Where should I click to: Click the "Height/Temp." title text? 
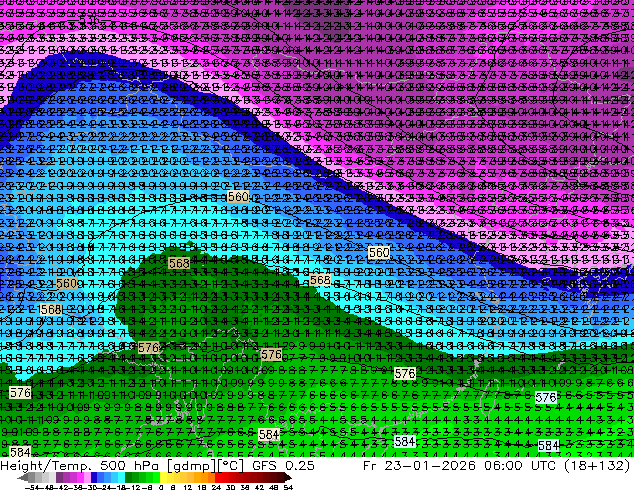coord(45,466)
